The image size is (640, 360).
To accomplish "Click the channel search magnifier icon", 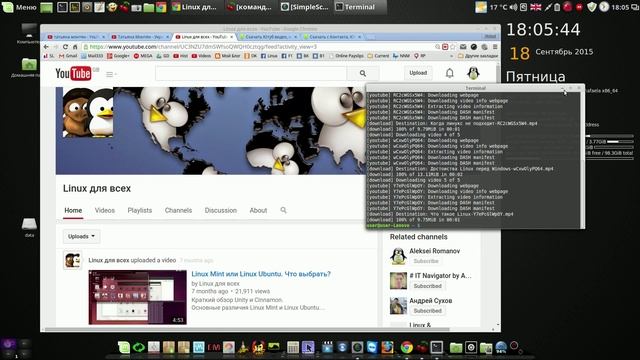I will [283, 210].
